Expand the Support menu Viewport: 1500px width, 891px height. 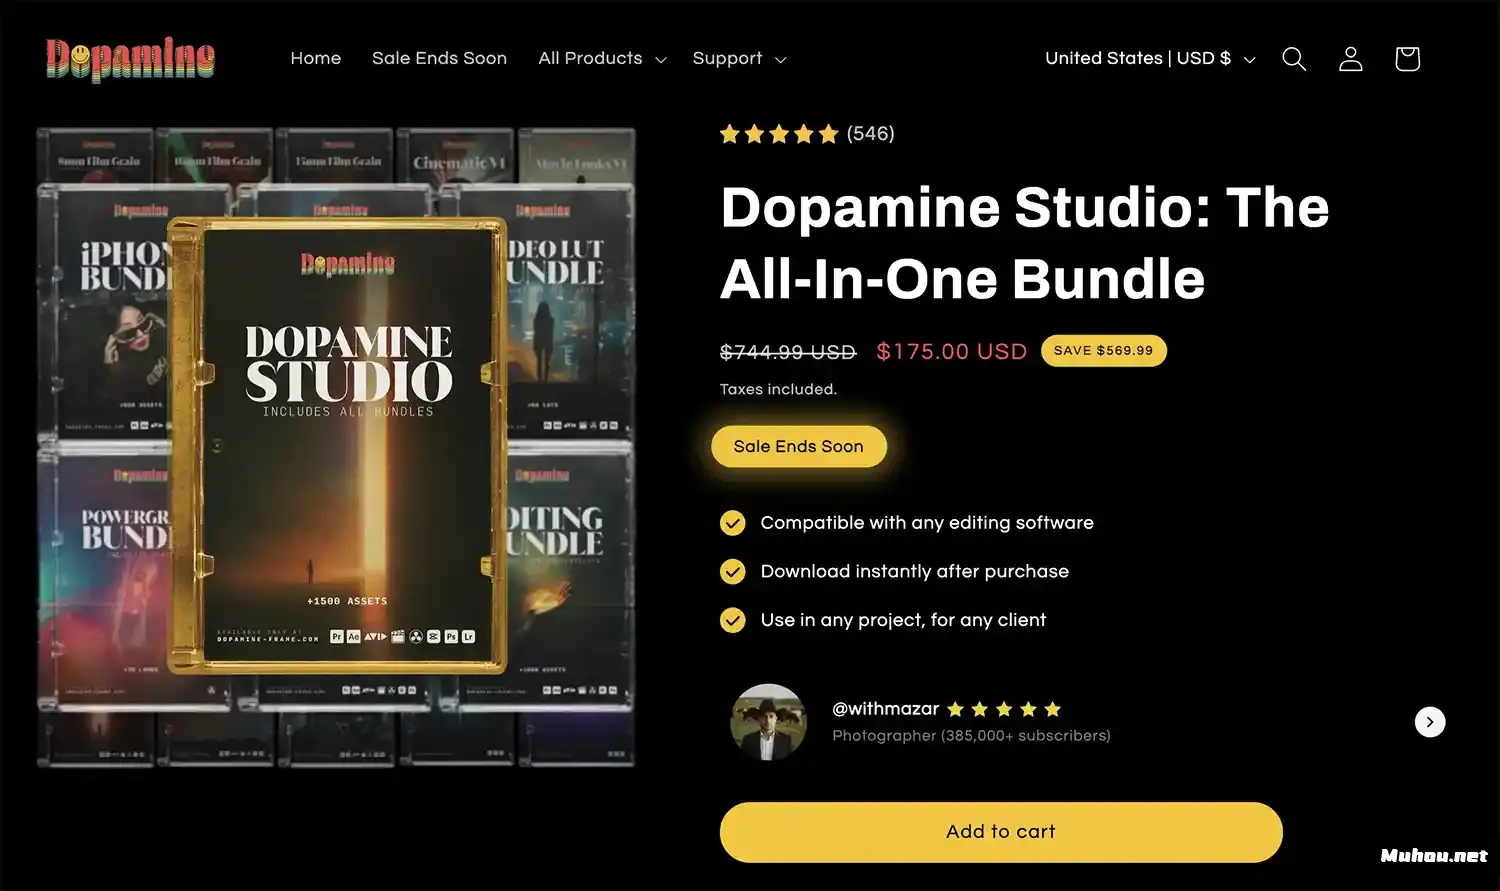739,58
